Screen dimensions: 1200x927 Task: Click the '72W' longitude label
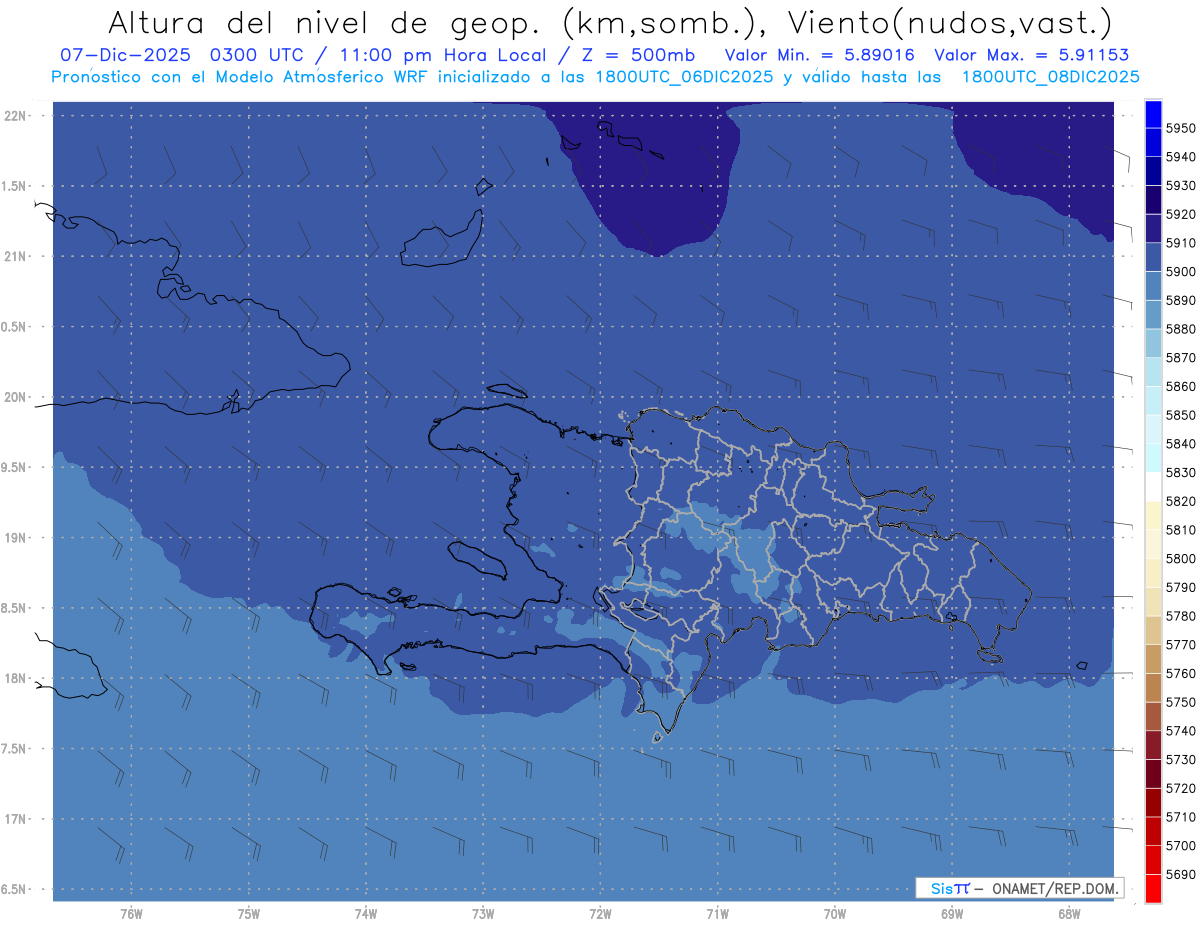pyautogui.click(x=601, y=914)
